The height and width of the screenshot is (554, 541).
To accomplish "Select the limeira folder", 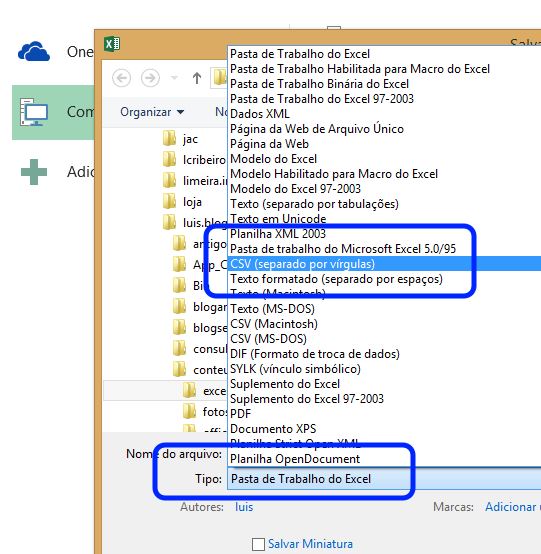I will (195, 181).
